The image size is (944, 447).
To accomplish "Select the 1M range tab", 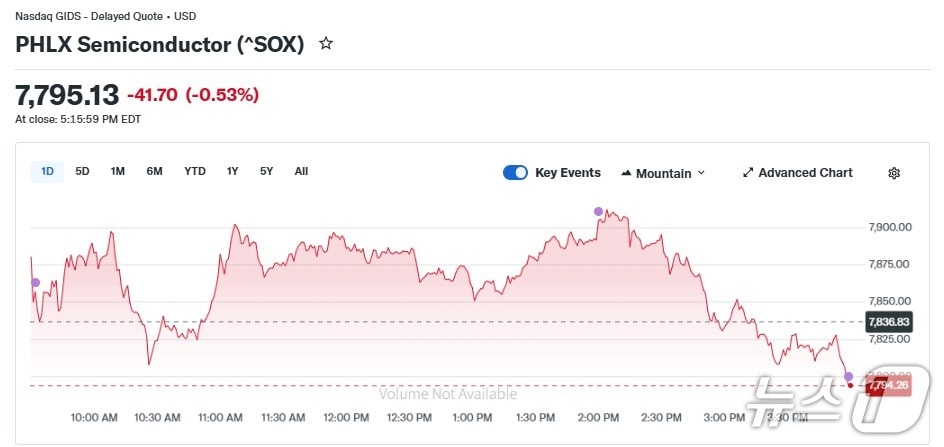I will (x=118, y=171).
